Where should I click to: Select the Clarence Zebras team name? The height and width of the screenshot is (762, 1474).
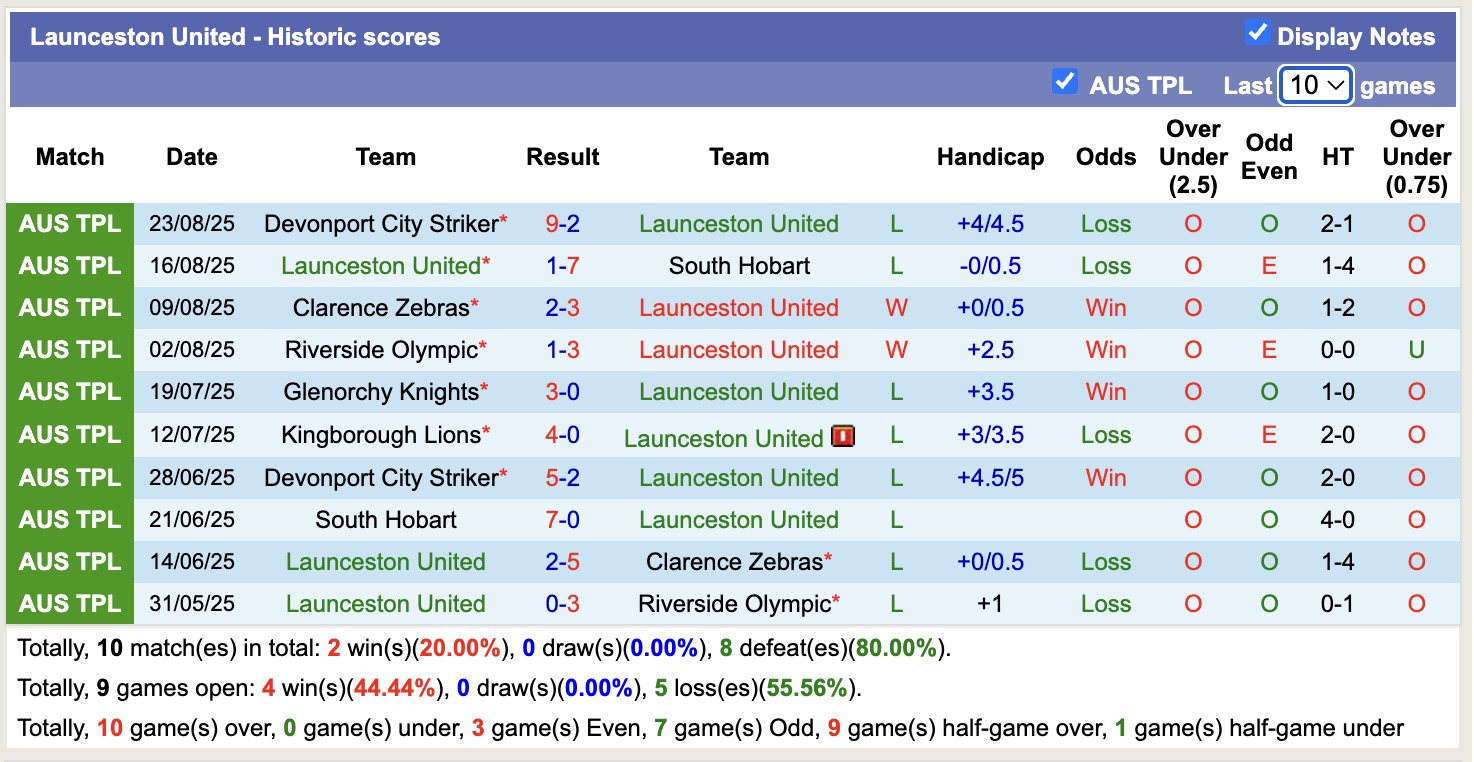380,307
